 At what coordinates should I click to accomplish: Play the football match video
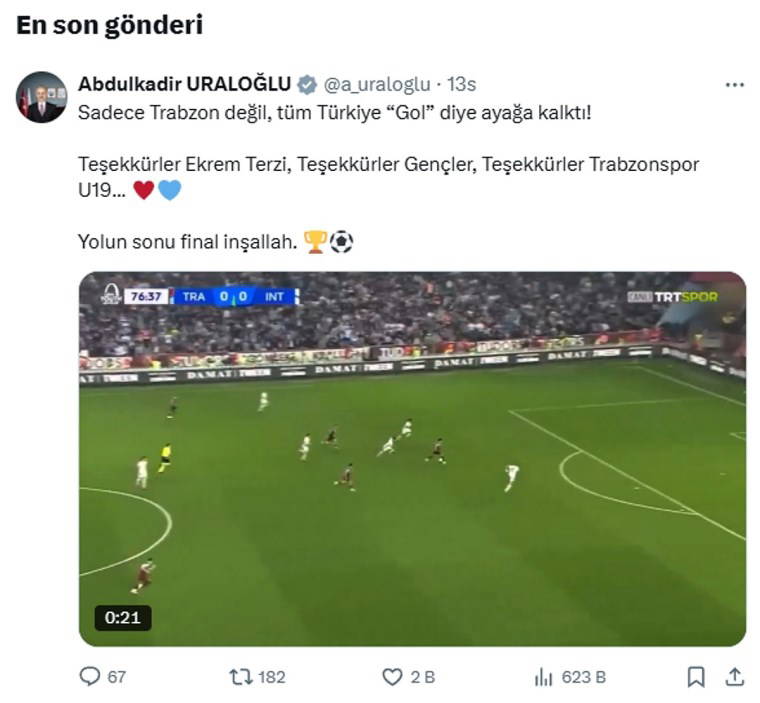pos(412,459)
